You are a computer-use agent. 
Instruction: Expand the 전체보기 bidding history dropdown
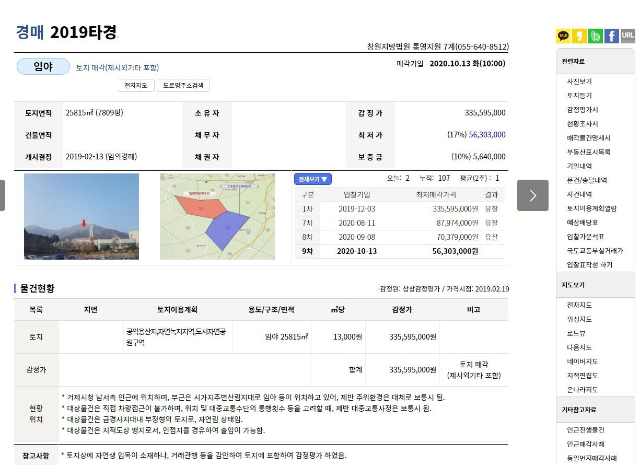[x=313, y=179]
